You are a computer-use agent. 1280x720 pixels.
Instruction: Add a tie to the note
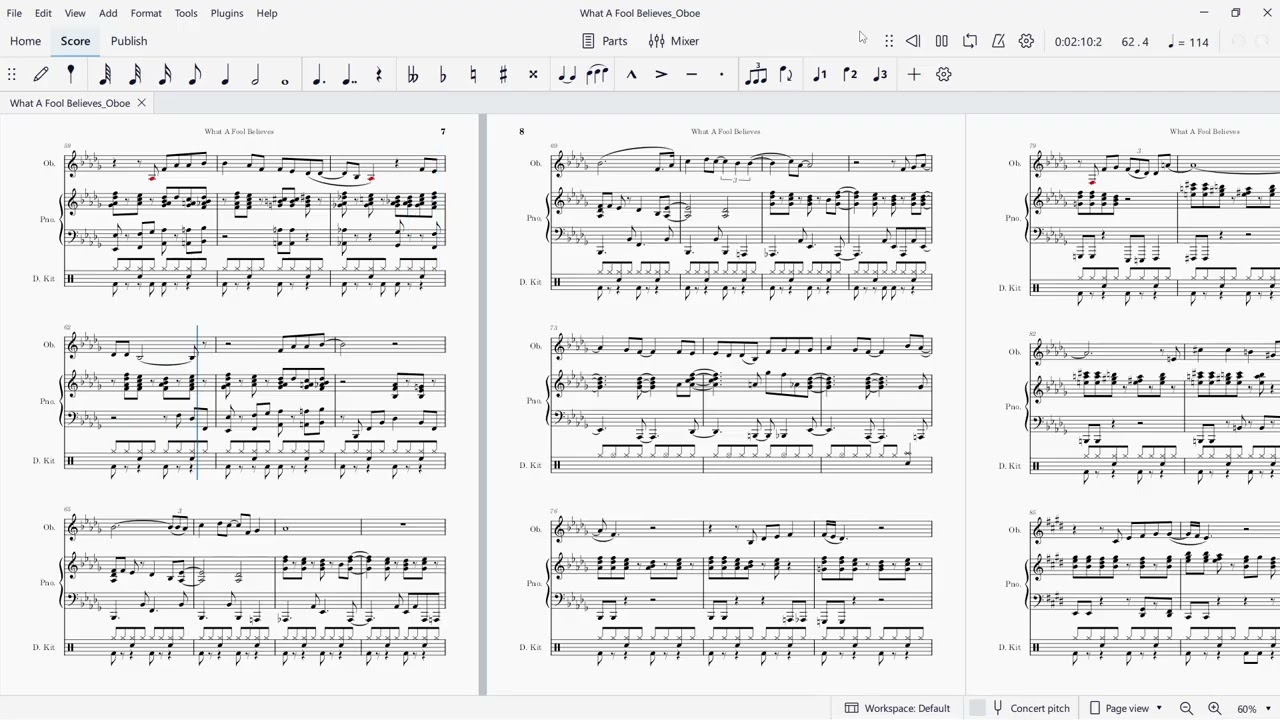(x=567, y=74)
